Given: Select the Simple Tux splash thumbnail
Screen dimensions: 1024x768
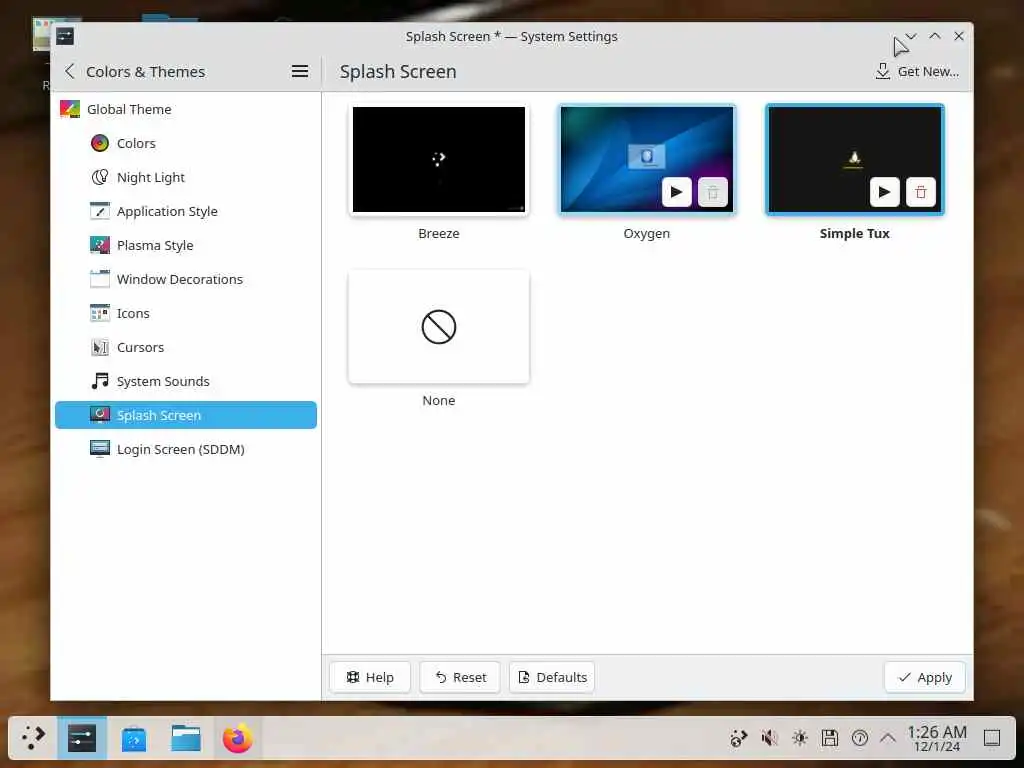Looking at the screenshot, I should pyautogui.click(x=854, y=159).
